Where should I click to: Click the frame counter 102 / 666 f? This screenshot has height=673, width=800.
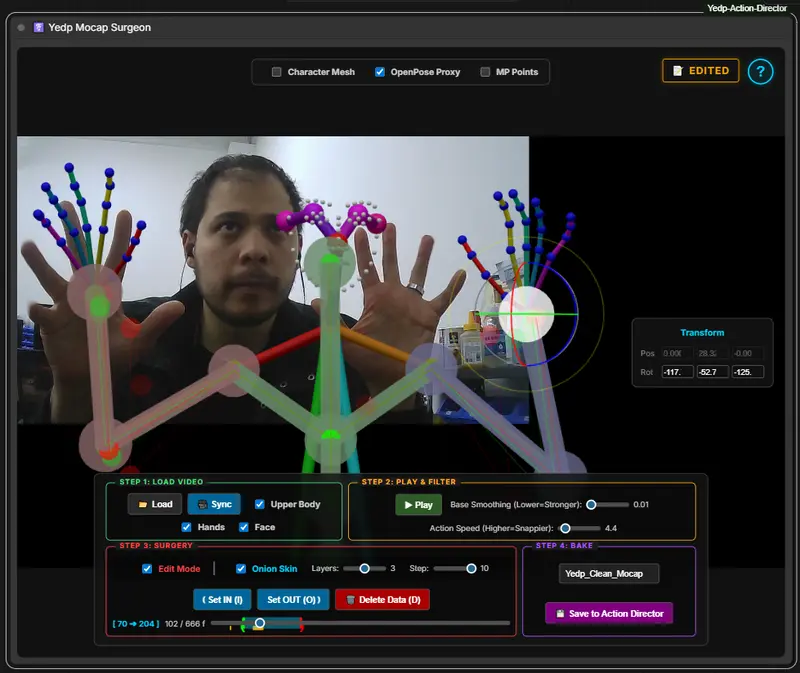click(185, 624)
